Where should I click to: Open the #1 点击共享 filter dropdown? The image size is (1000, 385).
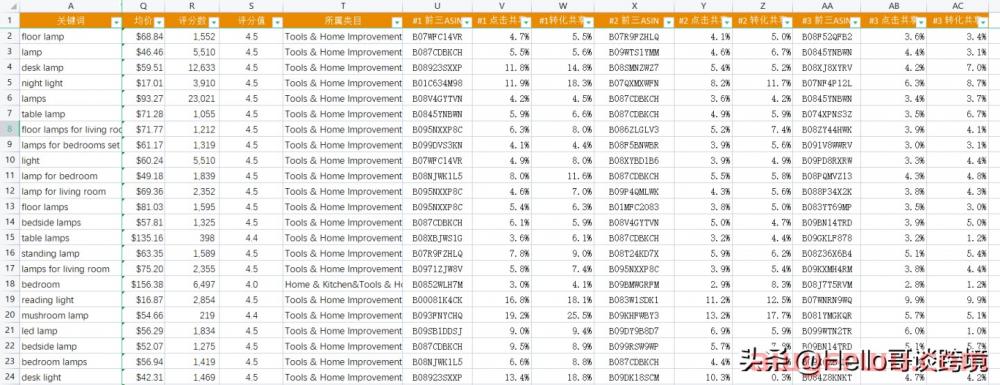tap(526, 22)
